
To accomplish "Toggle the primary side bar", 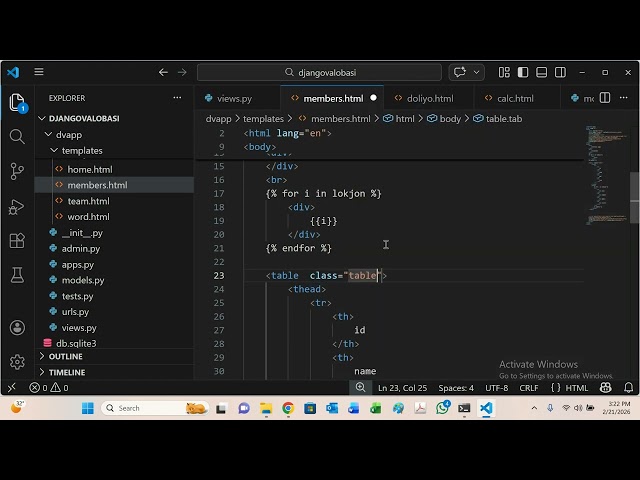I will pos(523,72).
